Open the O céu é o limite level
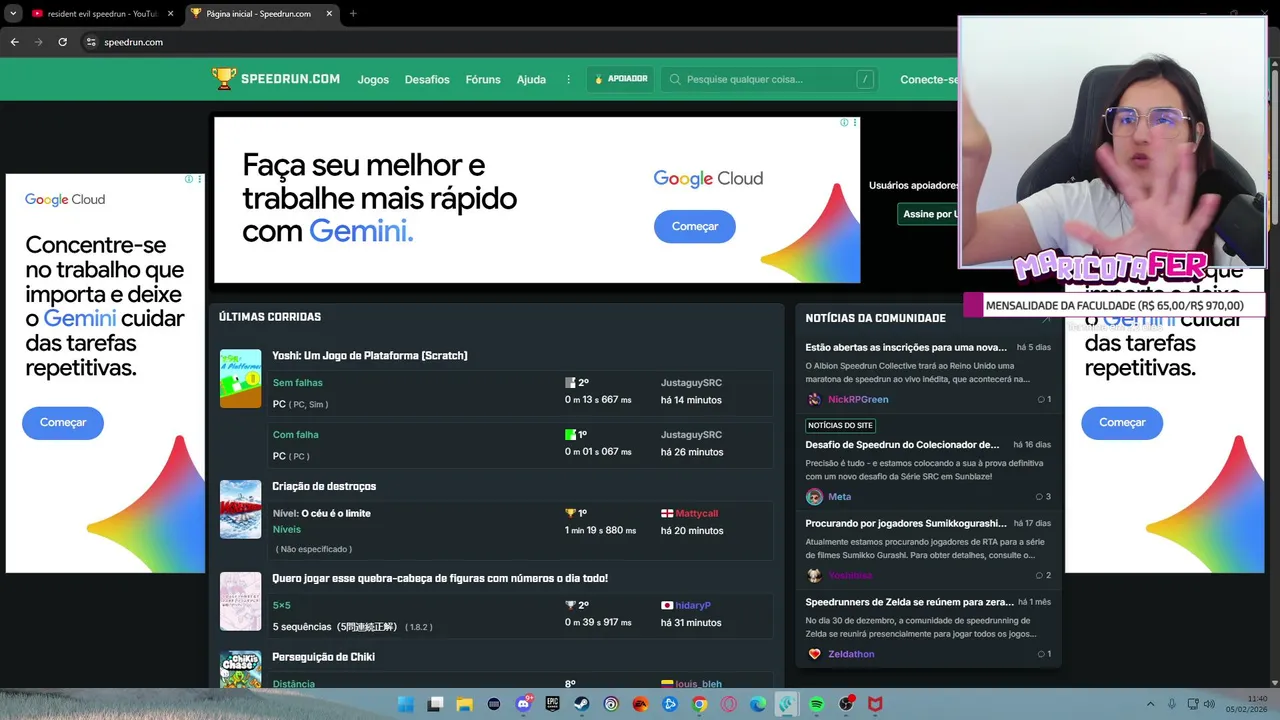 (x=336, y=513)
